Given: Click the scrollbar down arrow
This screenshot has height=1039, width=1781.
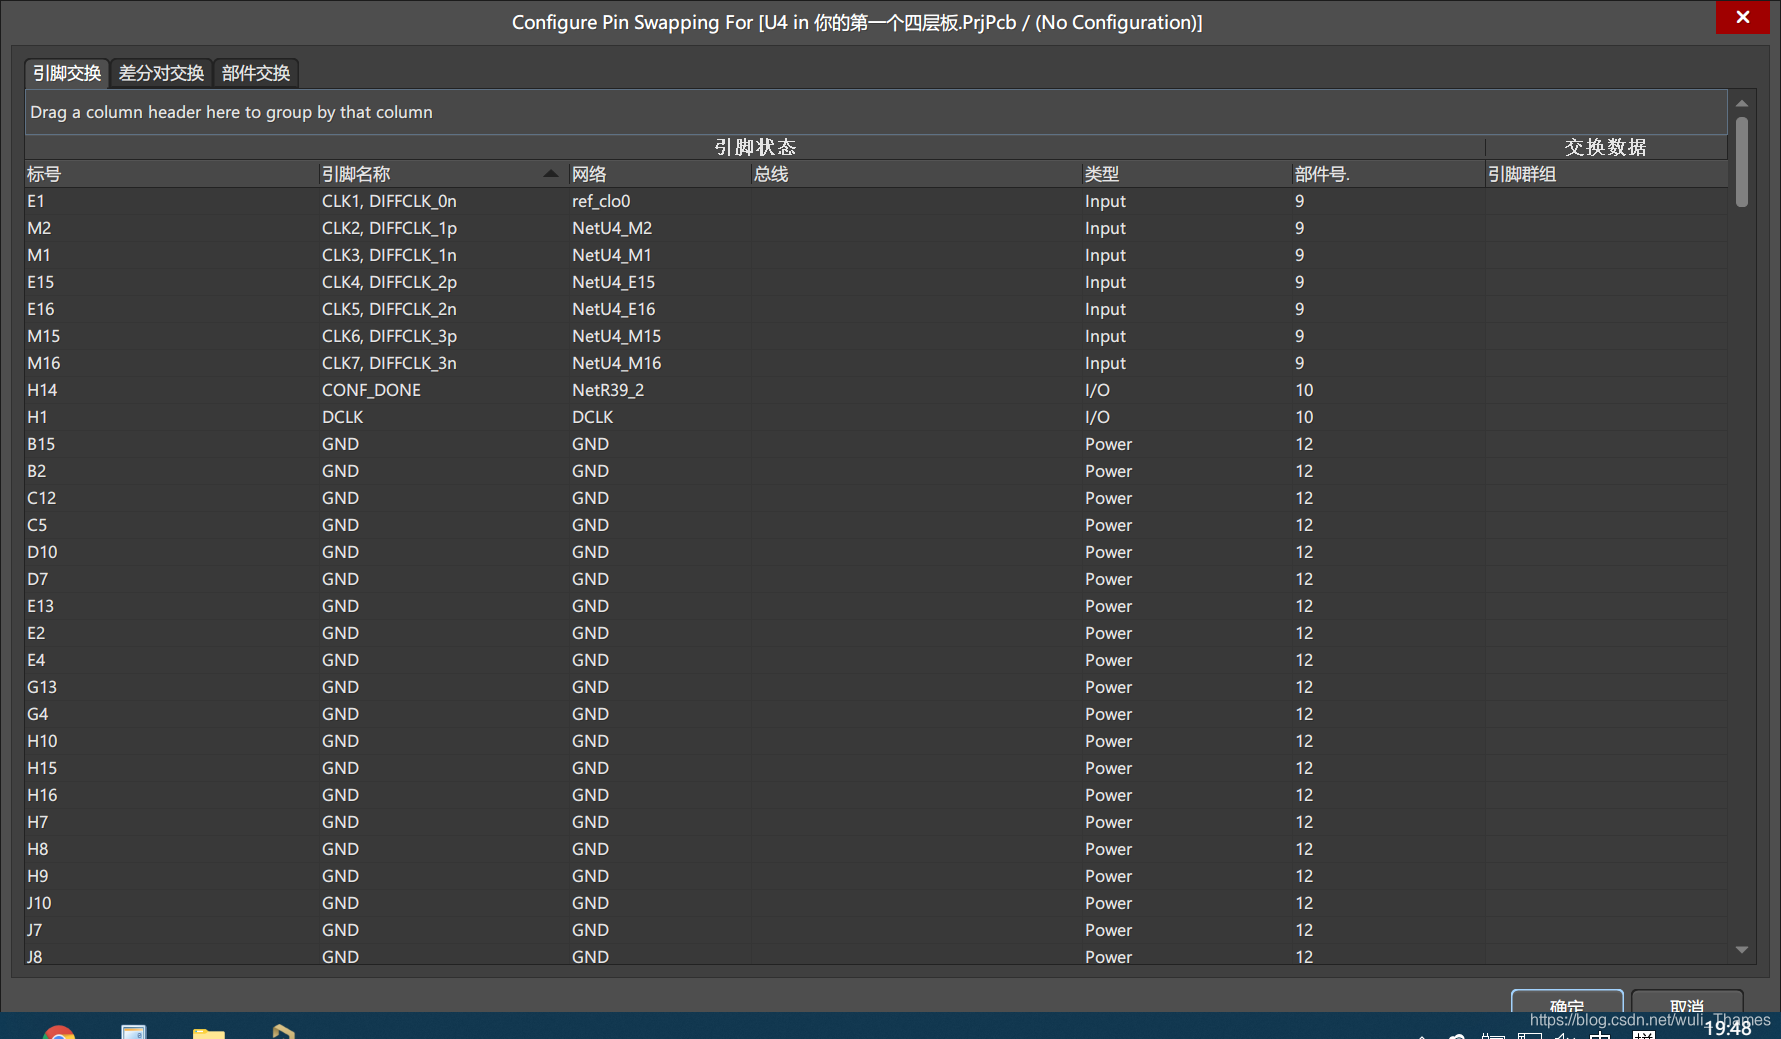Looking at the screenshot, I should pos(1742,950).
